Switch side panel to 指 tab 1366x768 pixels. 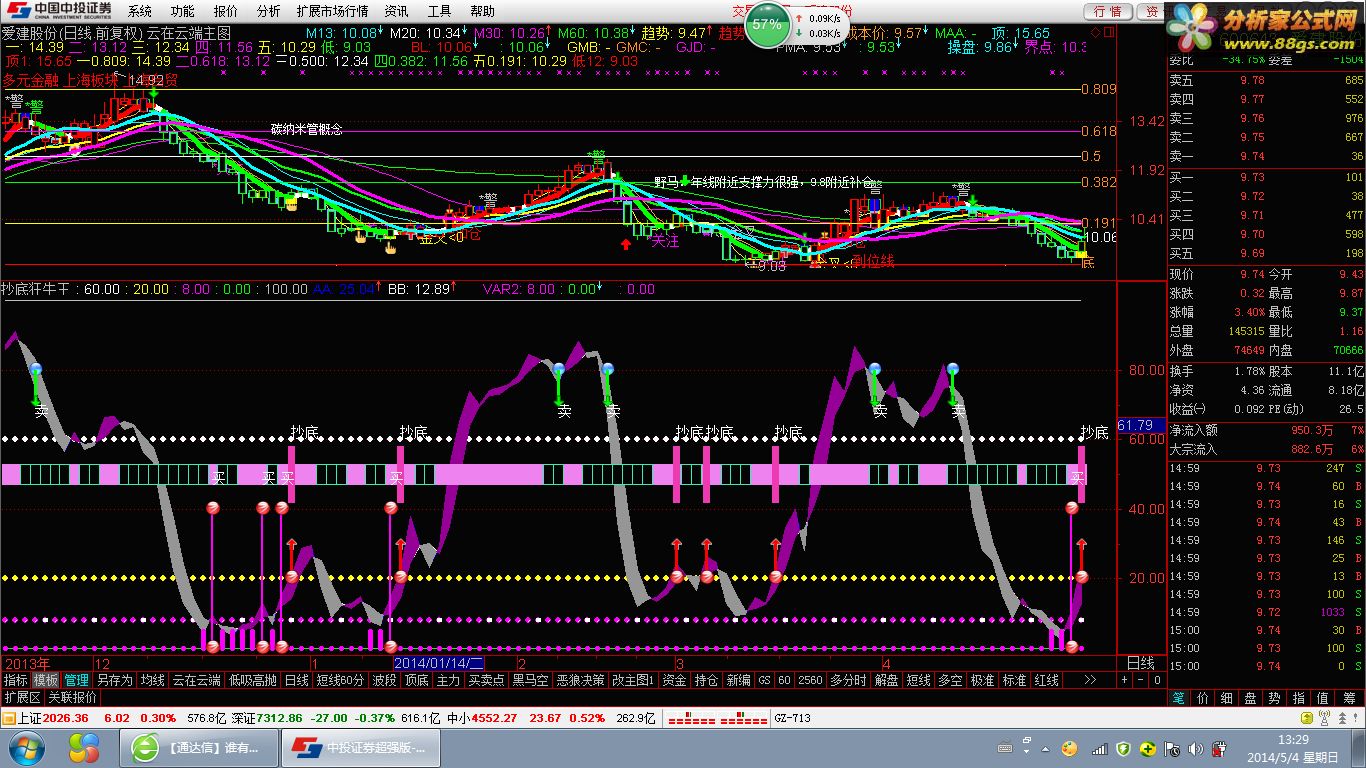coord(1299,698)
